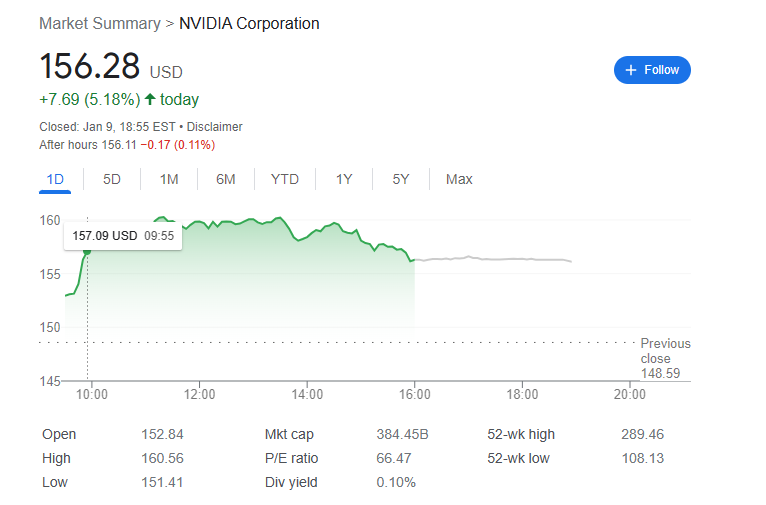Switch to the 1Y chart tab
This screenshot has height=505, width=766.
point(344,179)
